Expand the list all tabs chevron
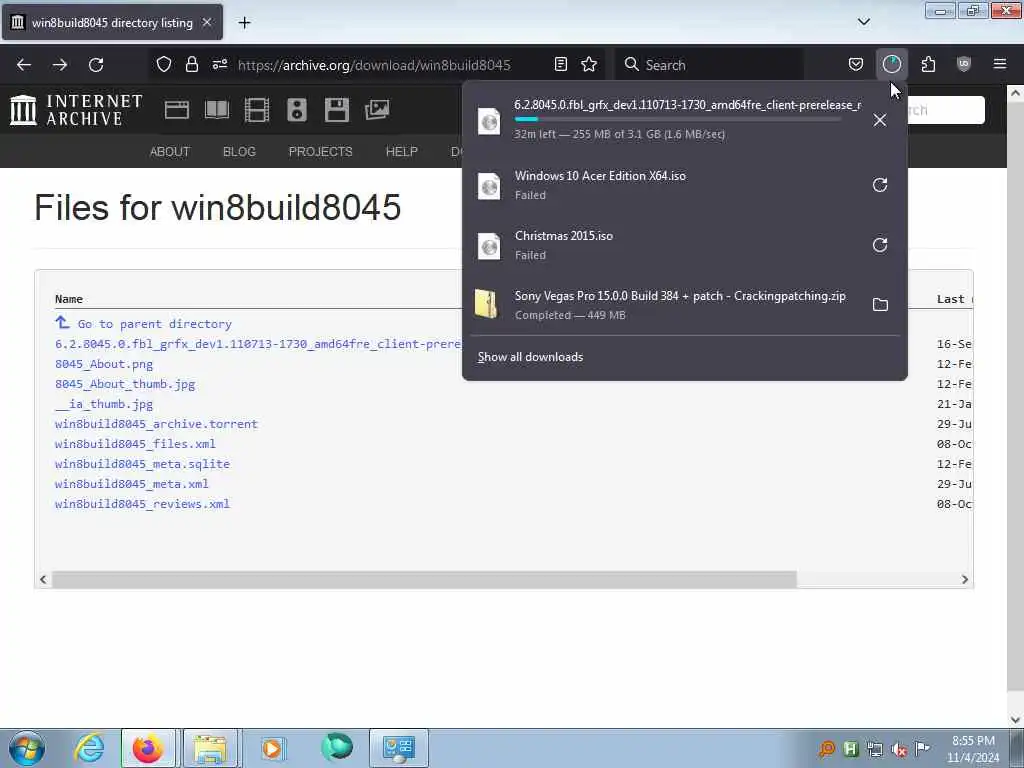The image size is (1024, 768). tap(863, 22)
